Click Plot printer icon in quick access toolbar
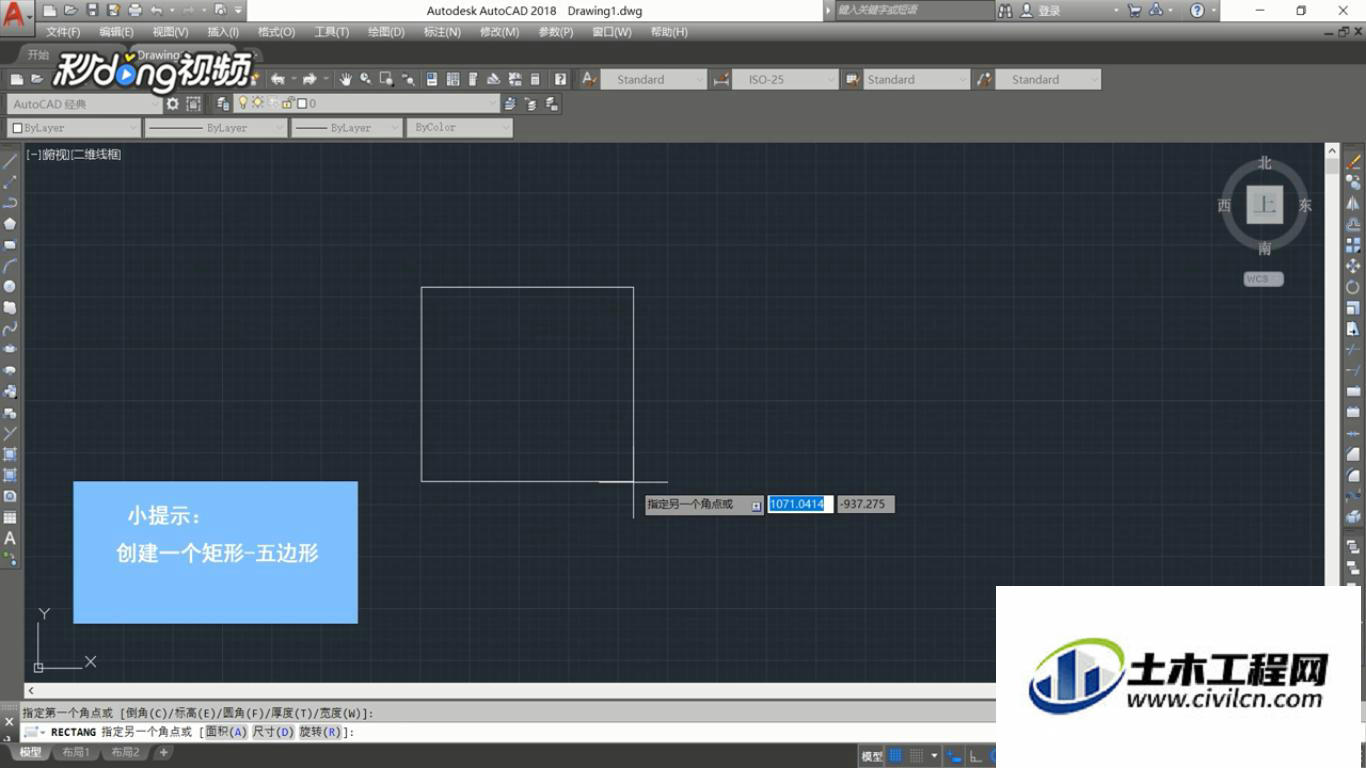 (x=134, y=10)
